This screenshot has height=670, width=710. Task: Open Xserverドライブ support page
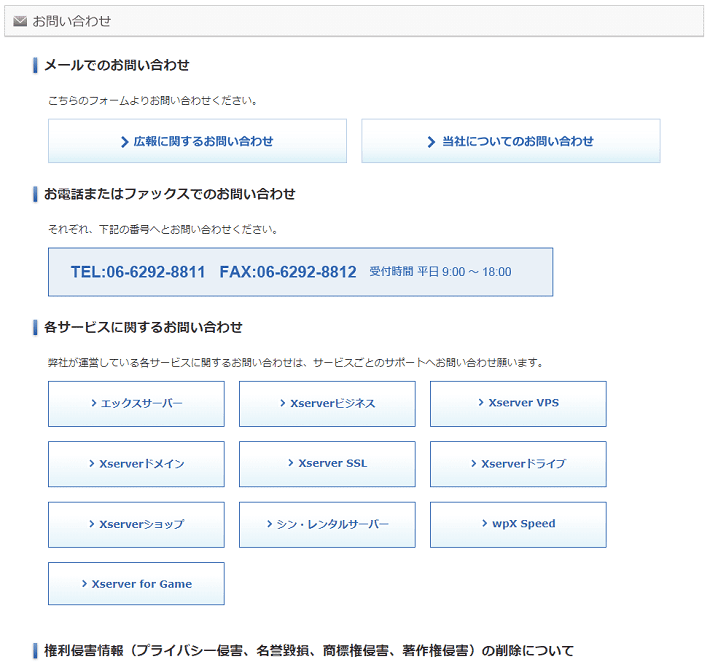click(x=518, y=464)
